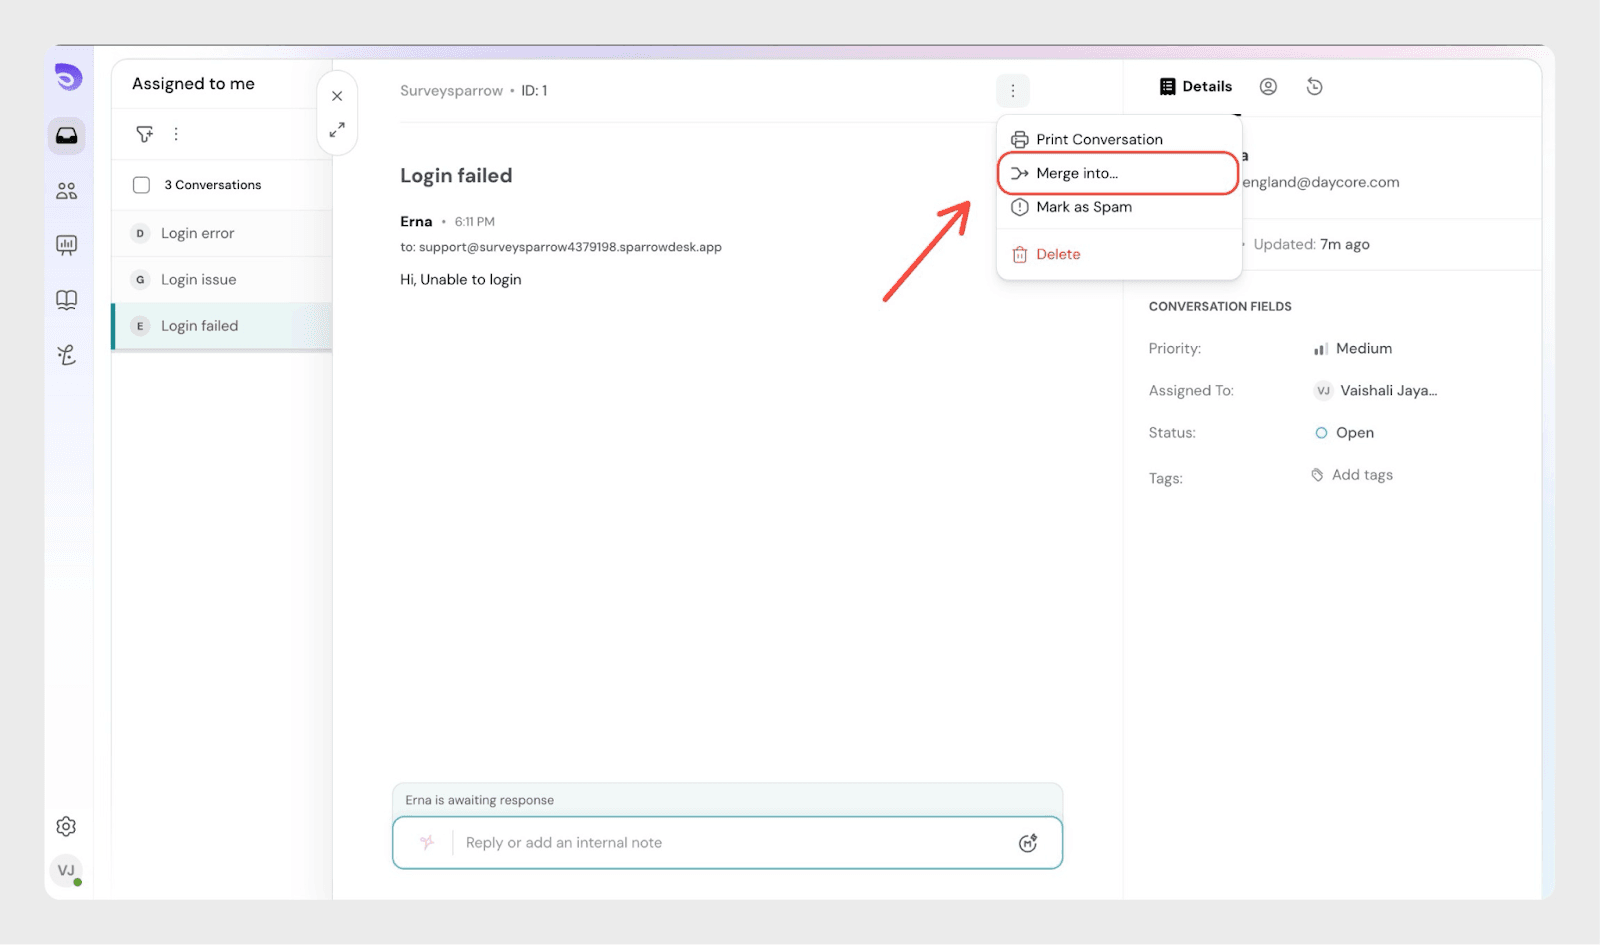This screenshot has height=945, width=1600.
Task: Open the Contacts icon in sidebar
Action: tap(67, 191)
